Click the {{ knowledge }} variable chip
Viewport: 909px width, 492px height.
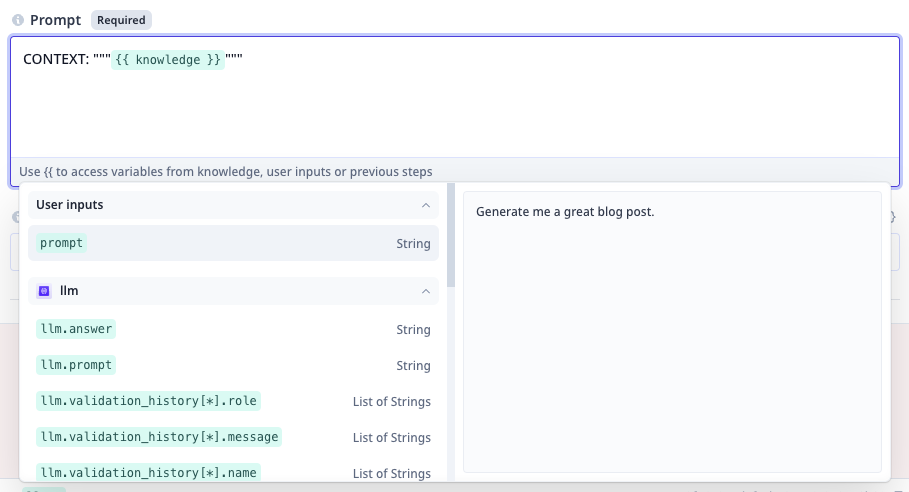click(168, 60)
